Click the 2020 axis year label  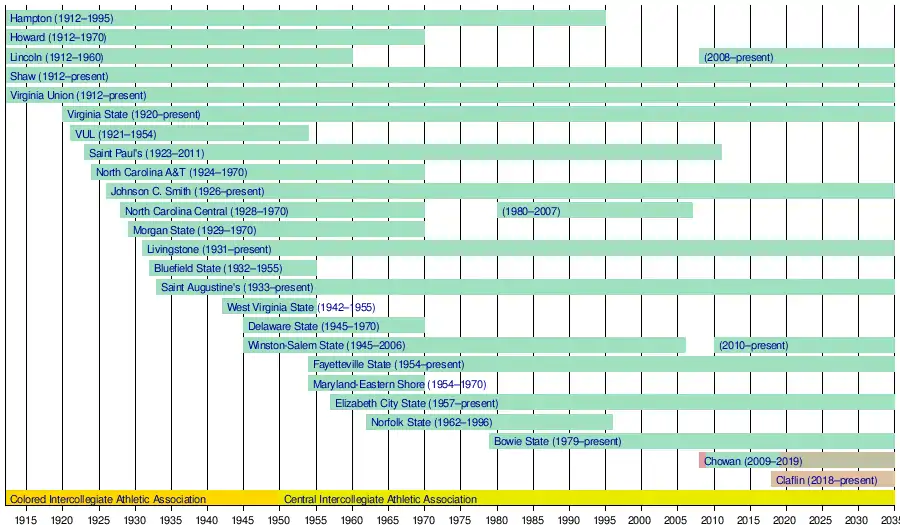coord(786,519)
